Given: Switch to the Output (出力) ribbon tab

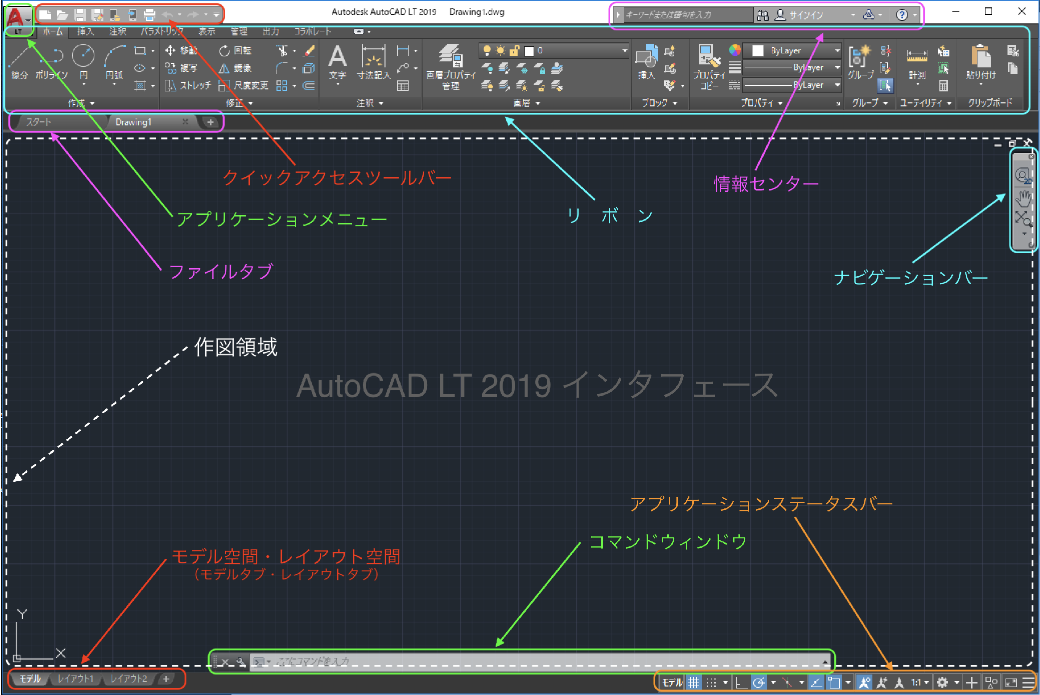Looking at the screenshot, I should coord(271,31).
